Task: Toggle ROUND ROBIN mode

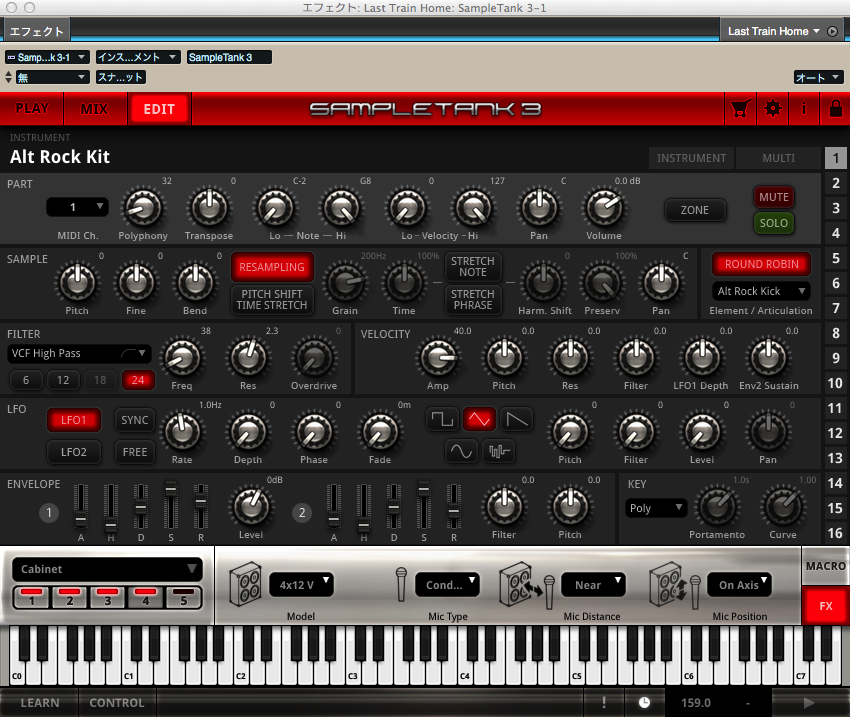Action: coord(762,264)
